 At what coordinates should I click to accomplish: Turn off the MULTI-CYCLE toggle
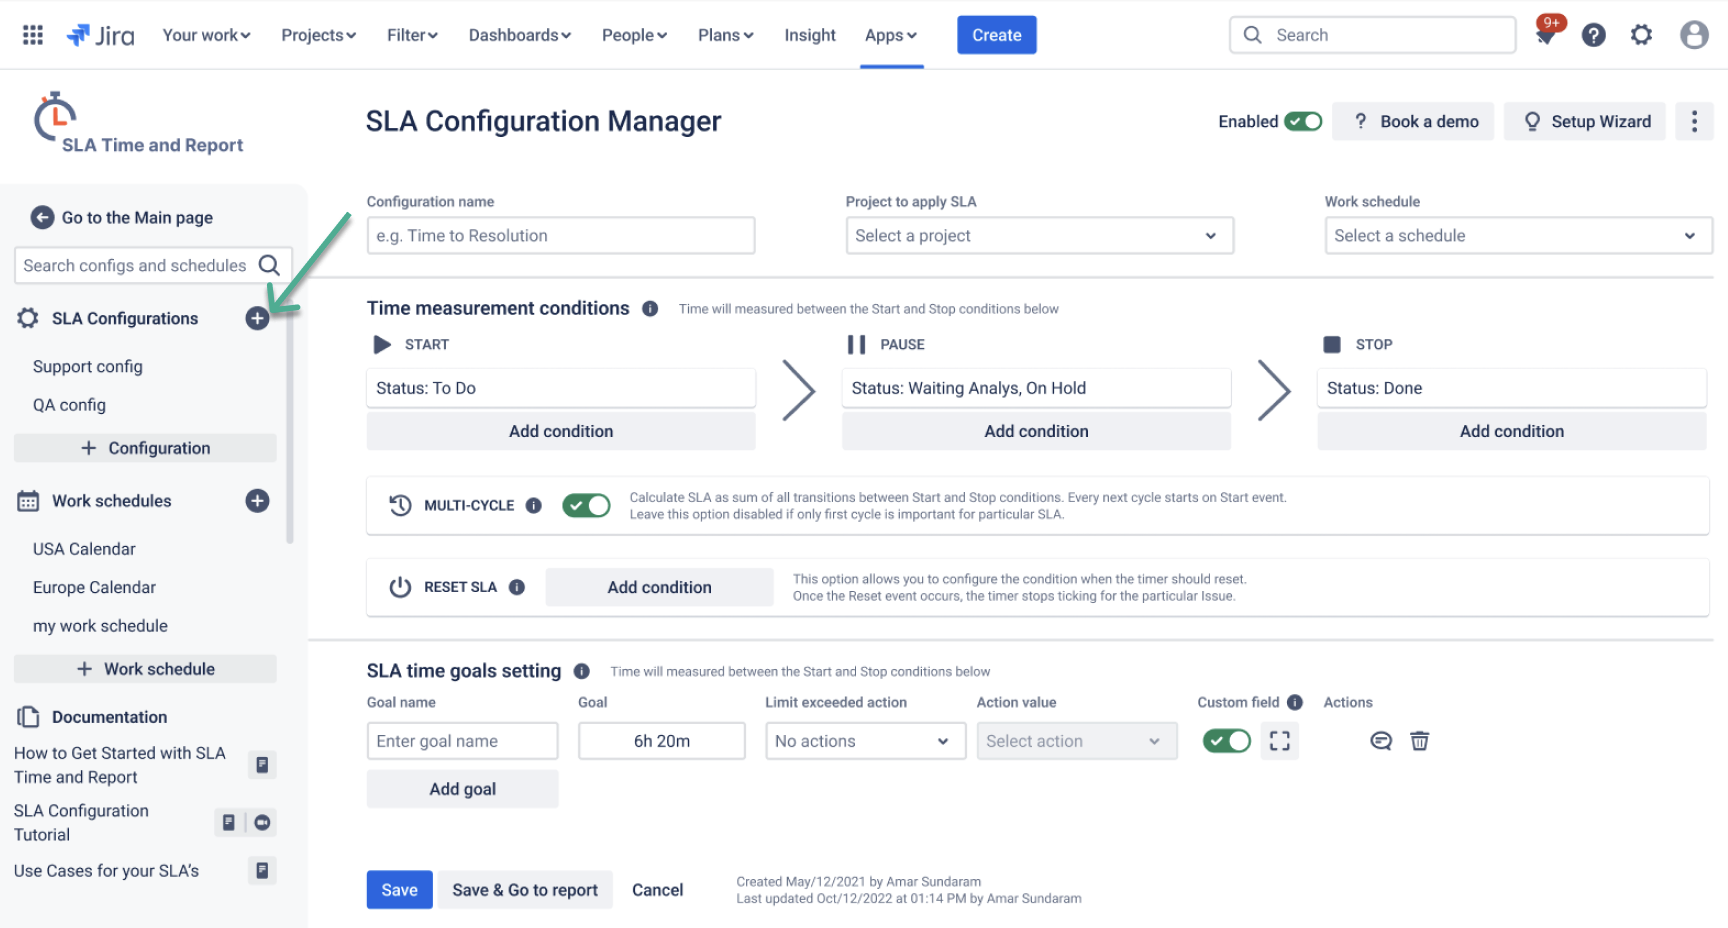tap(586, 505)
